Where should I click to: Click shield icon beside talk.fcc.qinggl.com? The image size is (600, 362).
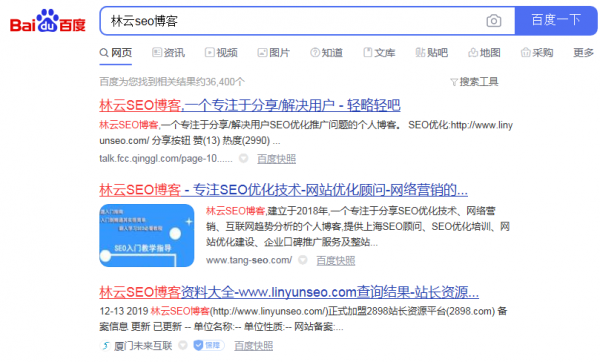coord(244,158)
